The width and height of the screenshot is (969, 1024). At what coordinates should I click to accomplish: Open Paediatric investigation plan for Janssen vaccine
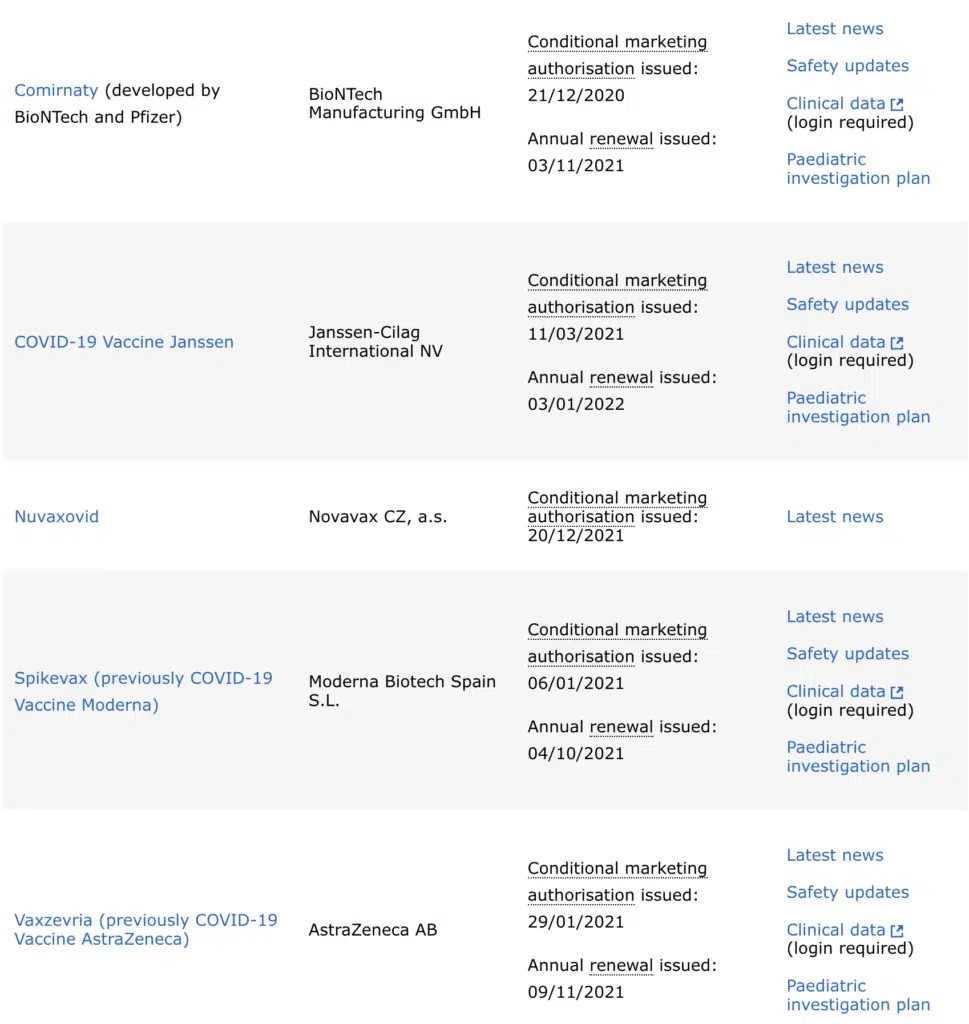(x=858, y=407)
